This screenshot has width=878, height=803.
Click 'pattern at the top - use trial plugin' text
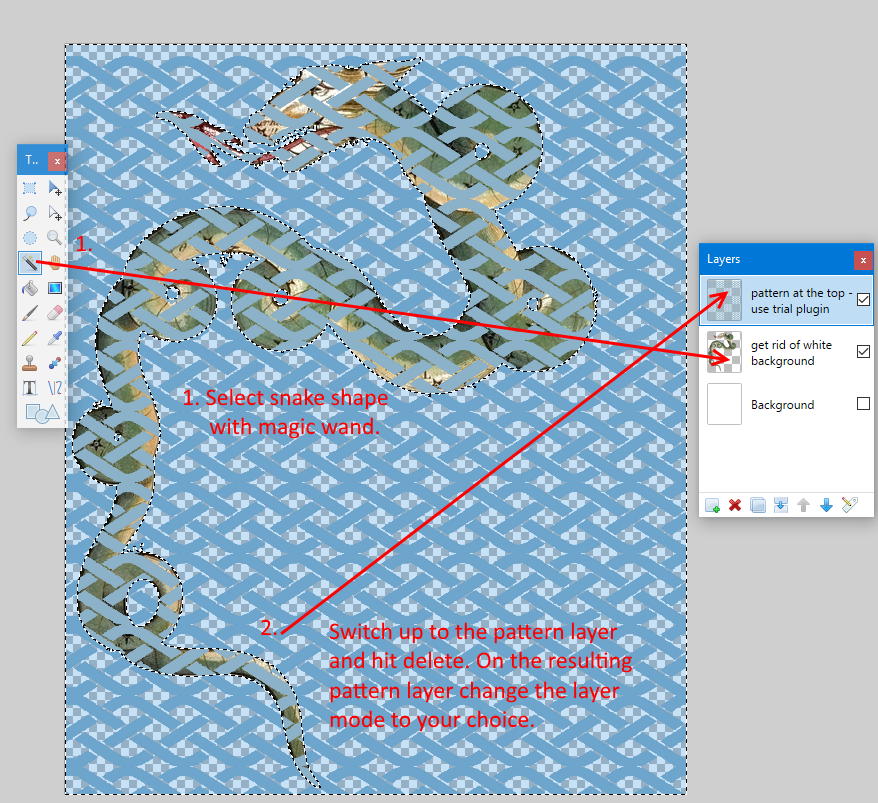coord(801,301)
